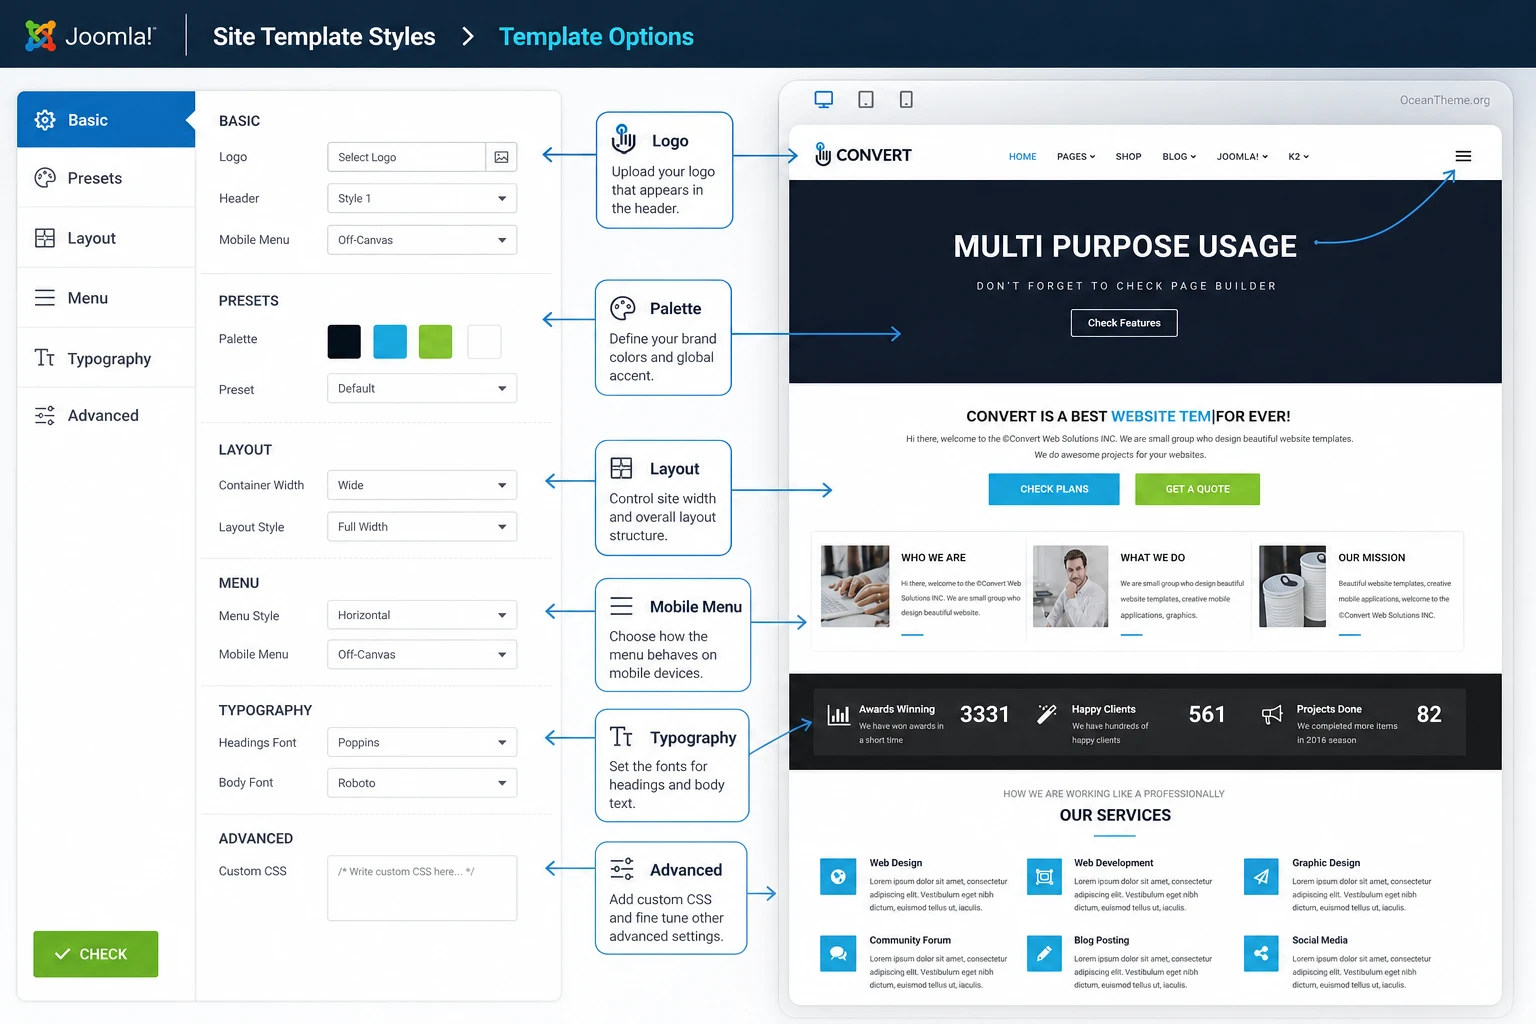This screenshot has width=1536, height=1024.
Task: Click the CHECK PLANS button
Action: [1054, 489]
